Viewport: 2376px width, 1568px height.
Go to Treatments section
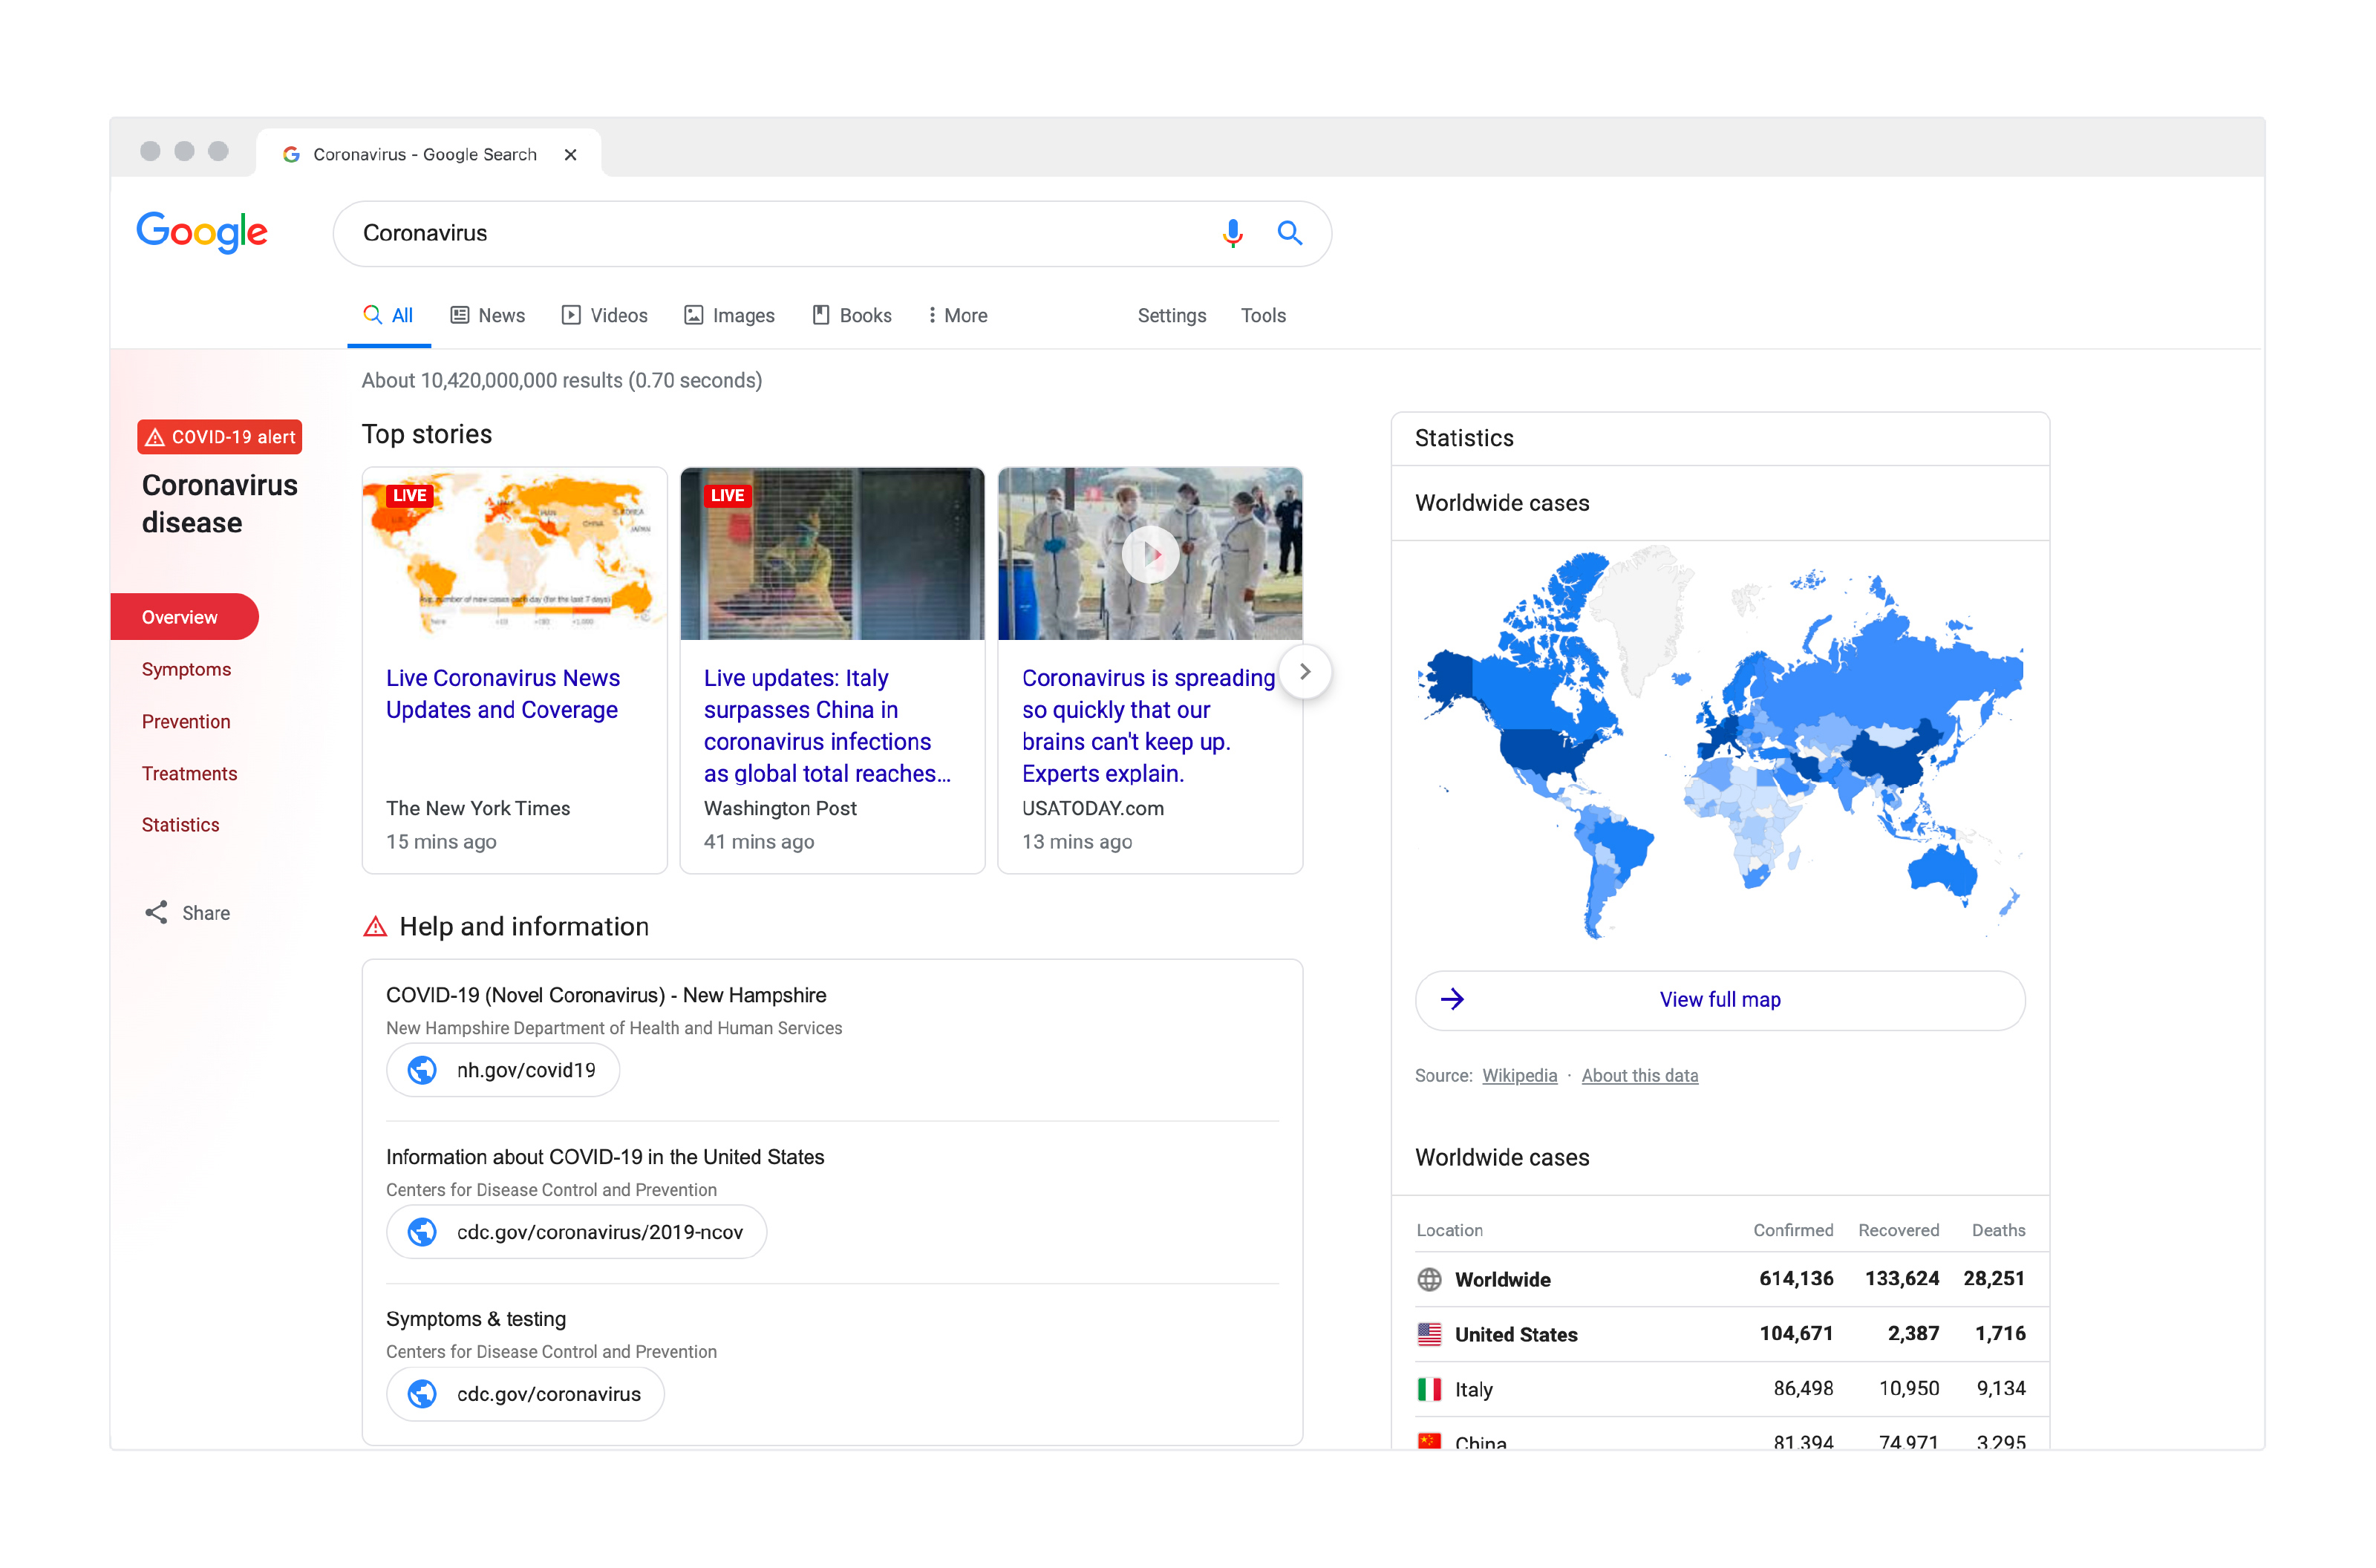point(189,773)
